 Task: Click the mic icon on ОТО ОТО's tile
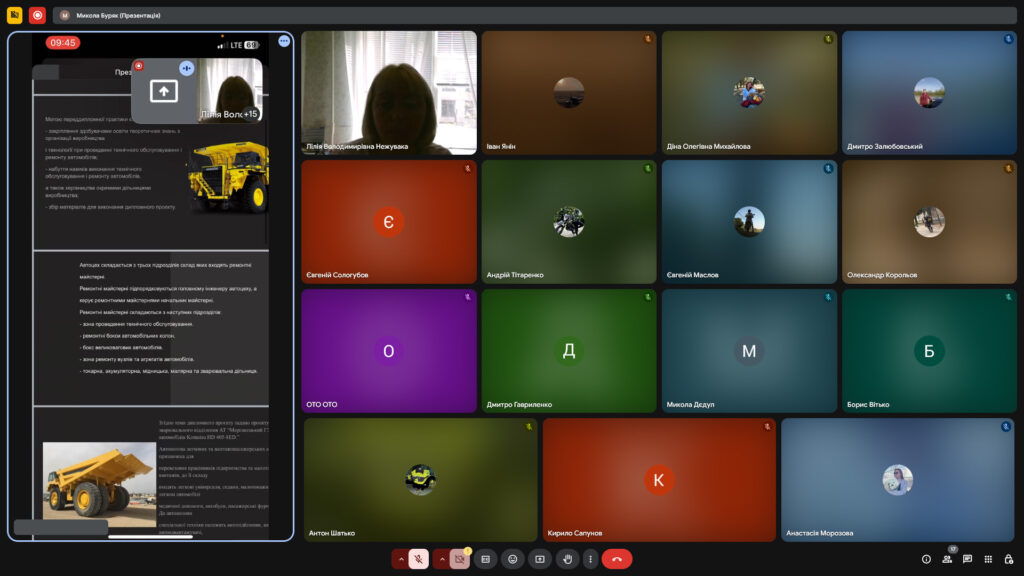[x=468, y=297]
